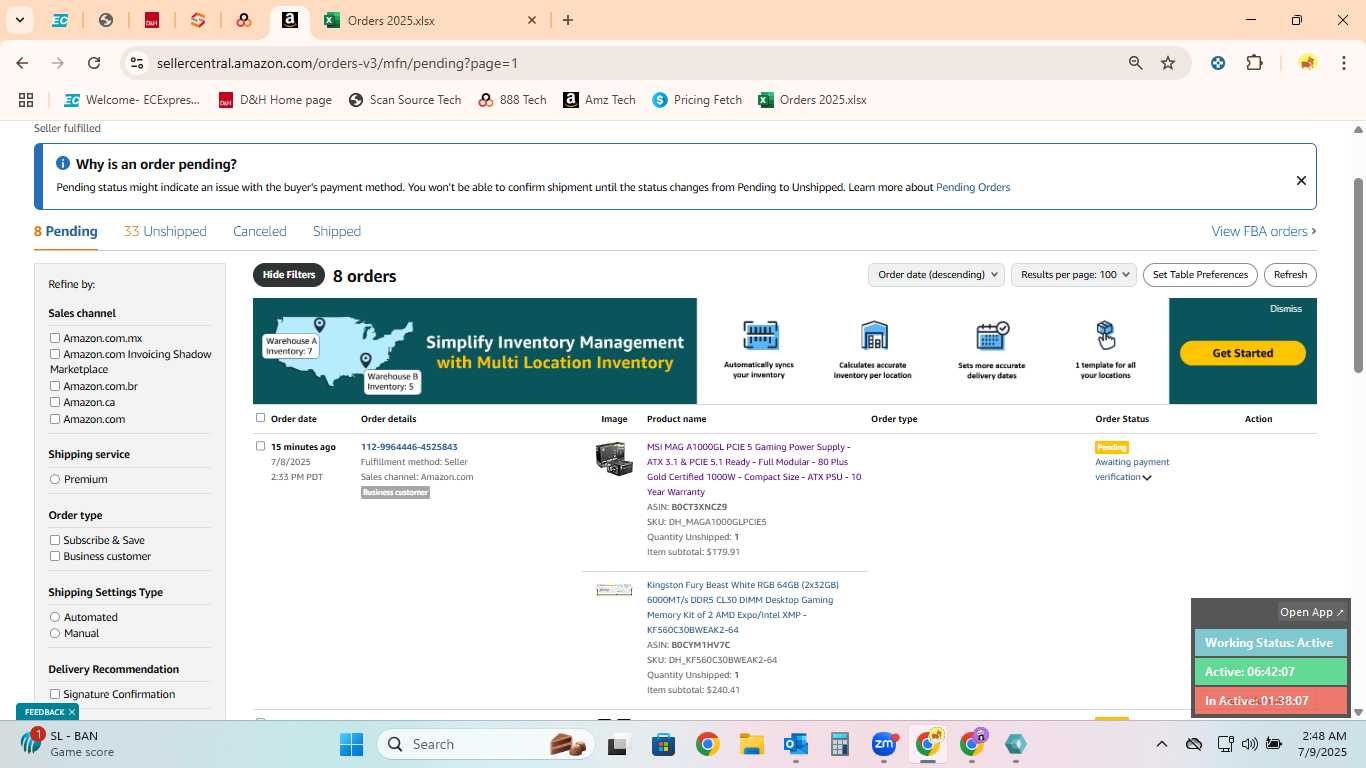Check the Business customer order type

55,556
